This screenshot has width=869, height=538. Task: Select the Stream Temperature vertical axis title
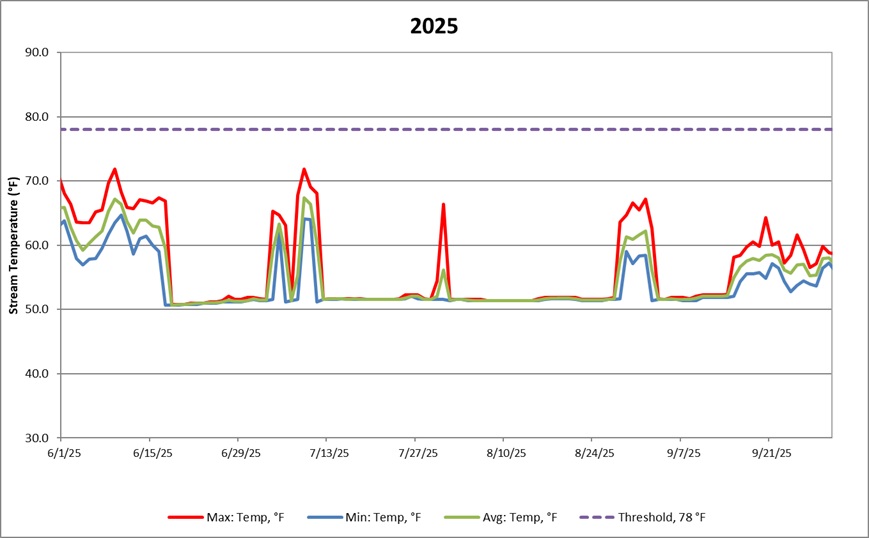[x=14, y=245]
